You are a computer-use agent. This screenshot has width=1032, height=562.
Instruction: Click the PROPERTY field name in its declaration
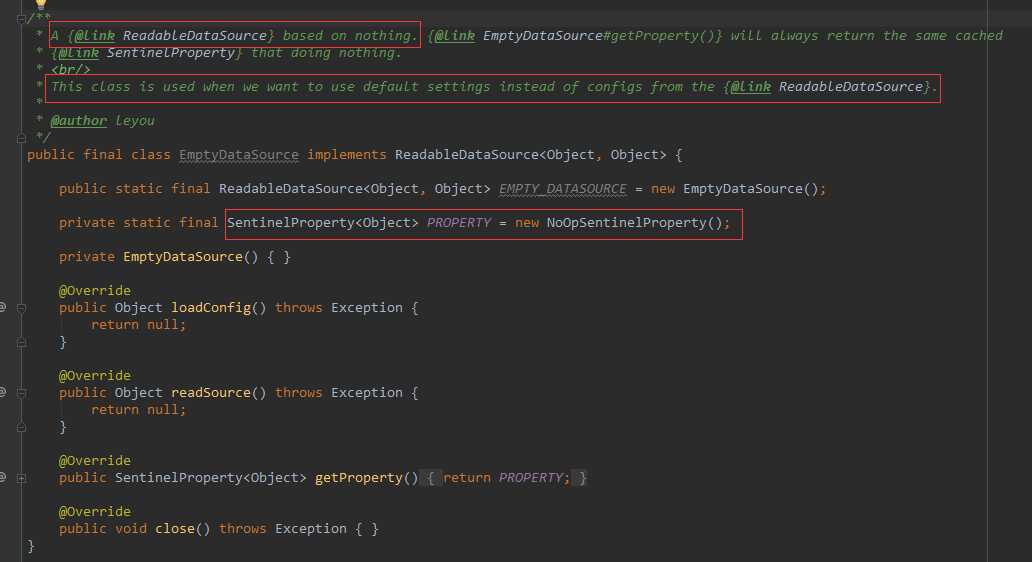[459, 222]
